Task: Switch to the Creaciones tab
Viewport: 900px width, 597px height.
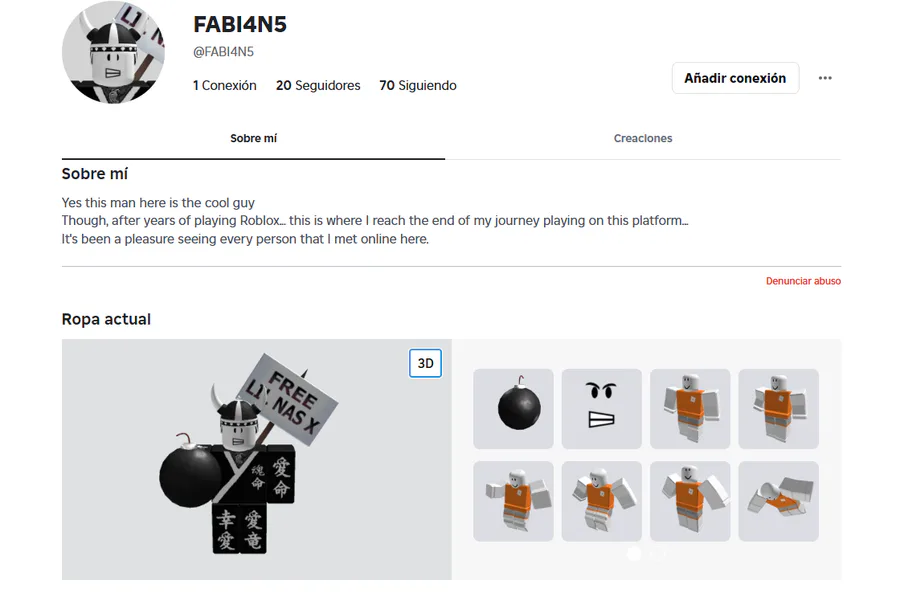Action: 643,138
